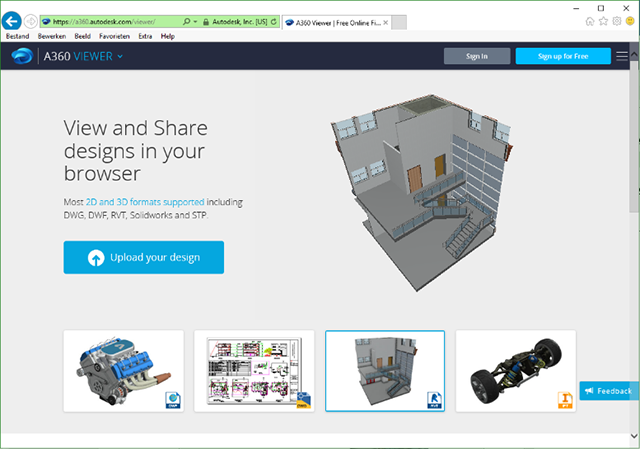This screenshot has width=640, height=449.
Task: Open the Bewerken menu
Action: [x=52, y=36]
